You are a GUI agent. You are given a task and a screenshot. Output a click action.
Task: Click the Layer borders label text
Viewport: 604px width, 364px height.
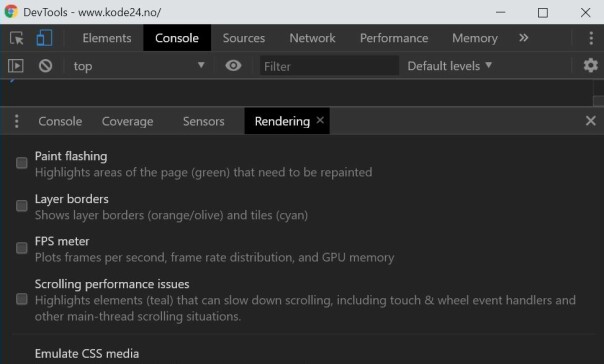(72, 199)
